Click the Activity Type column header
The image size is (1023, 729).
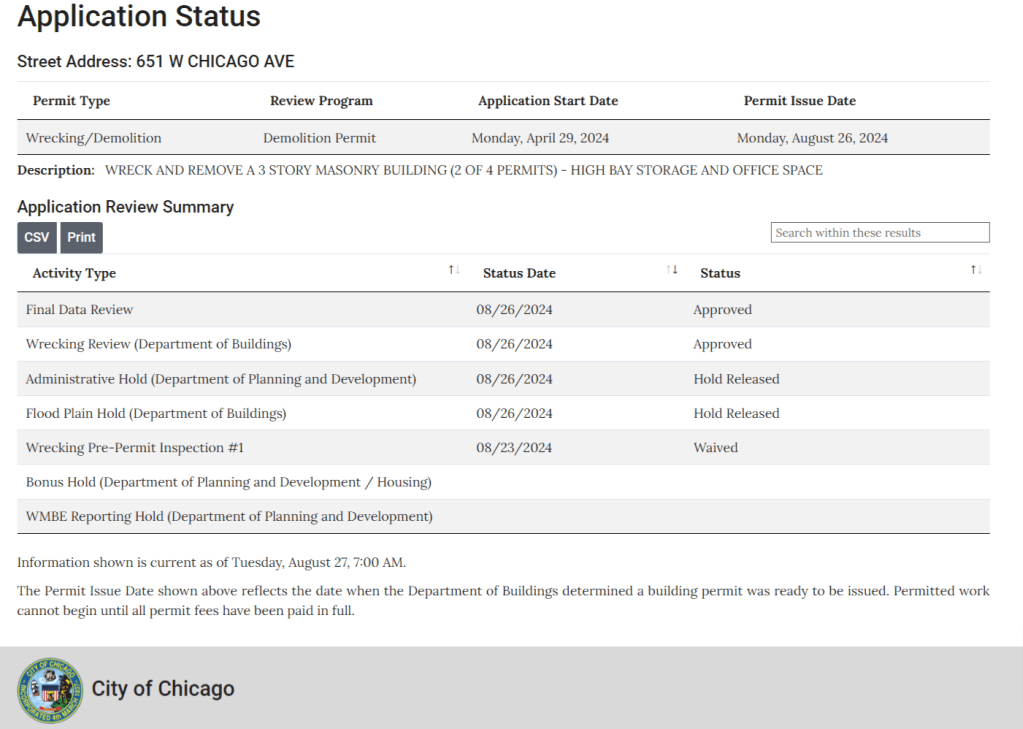coord(74,273)
